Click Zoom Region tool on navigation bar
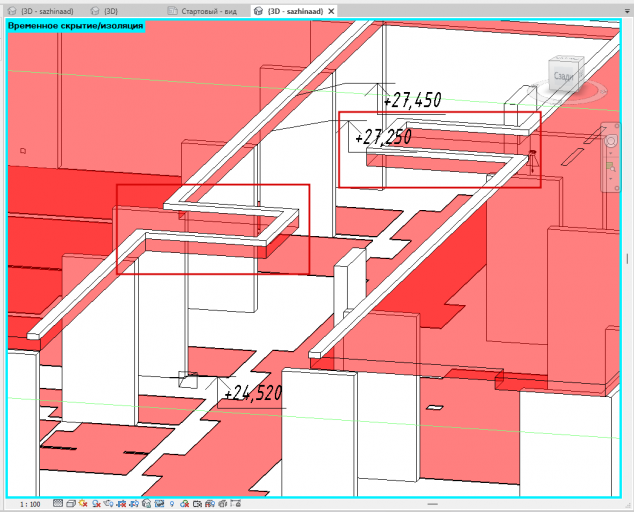 coord(611,167)
